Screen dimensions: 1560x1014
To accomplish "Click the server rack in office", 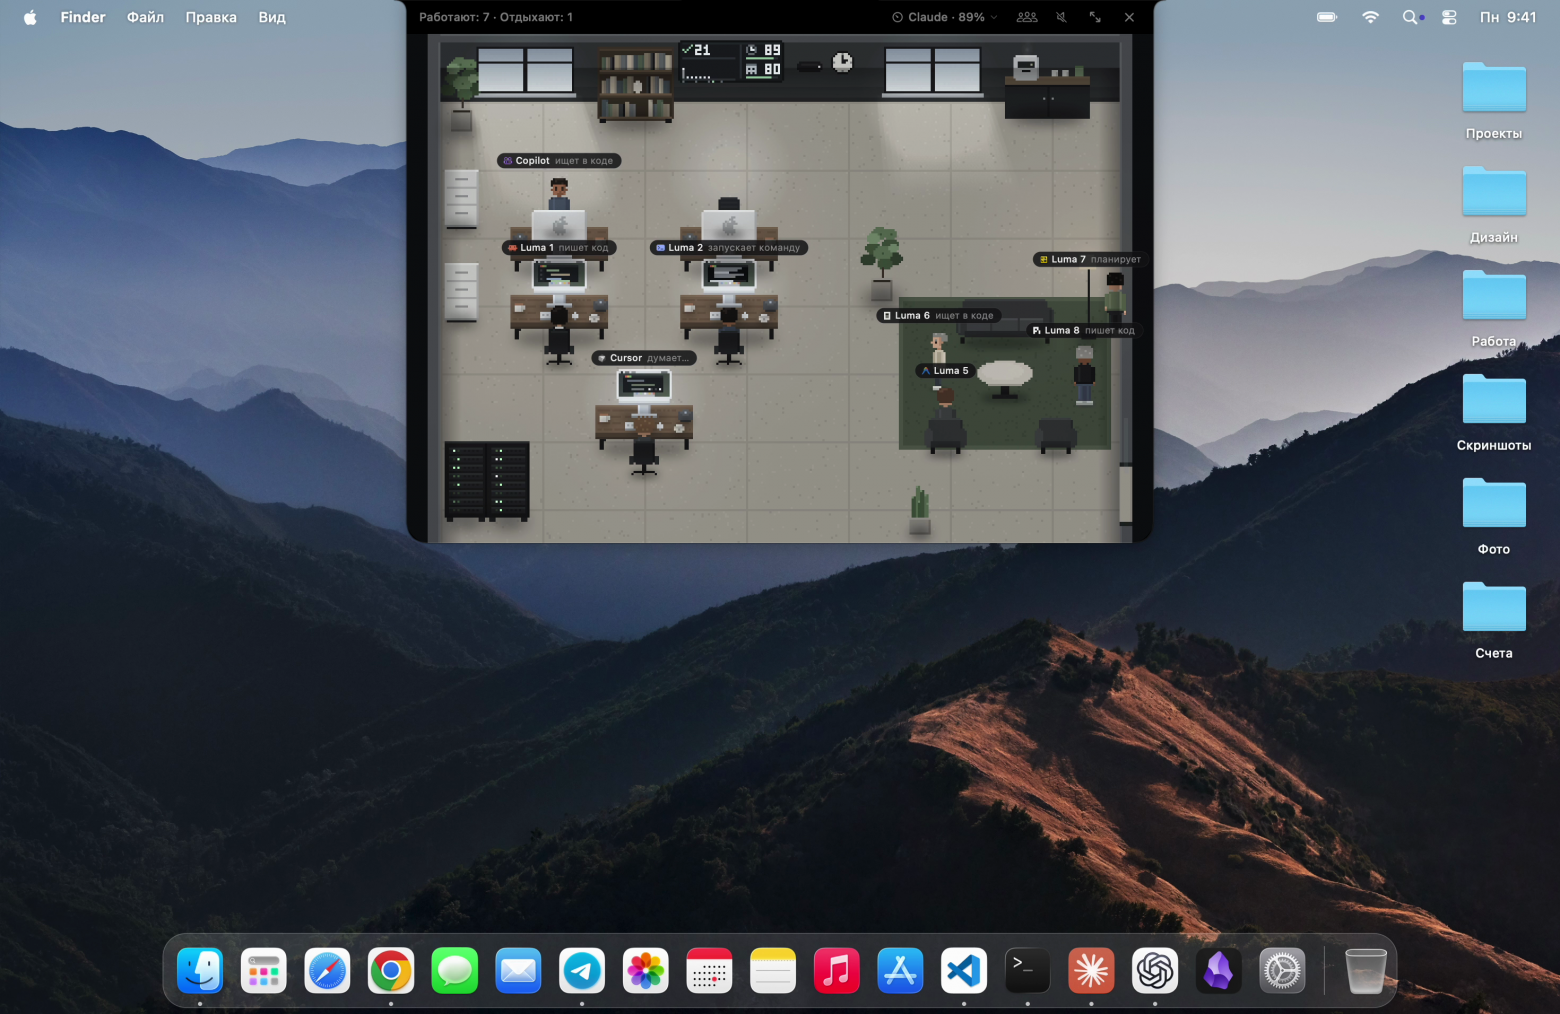I will click(487, 481).
